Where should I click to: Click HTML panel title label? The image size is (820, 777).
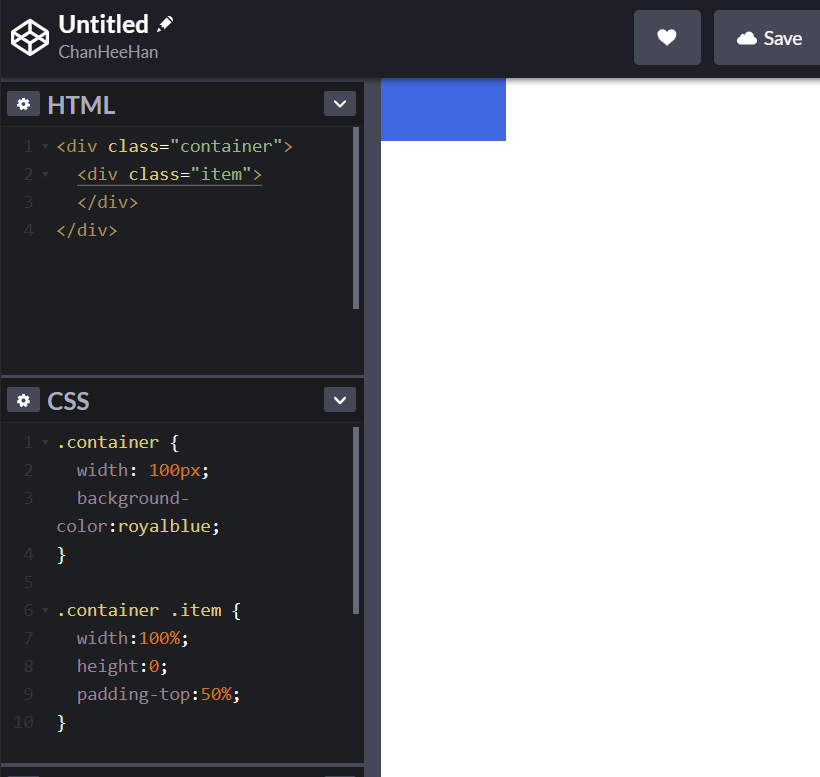tap(81, 105)
